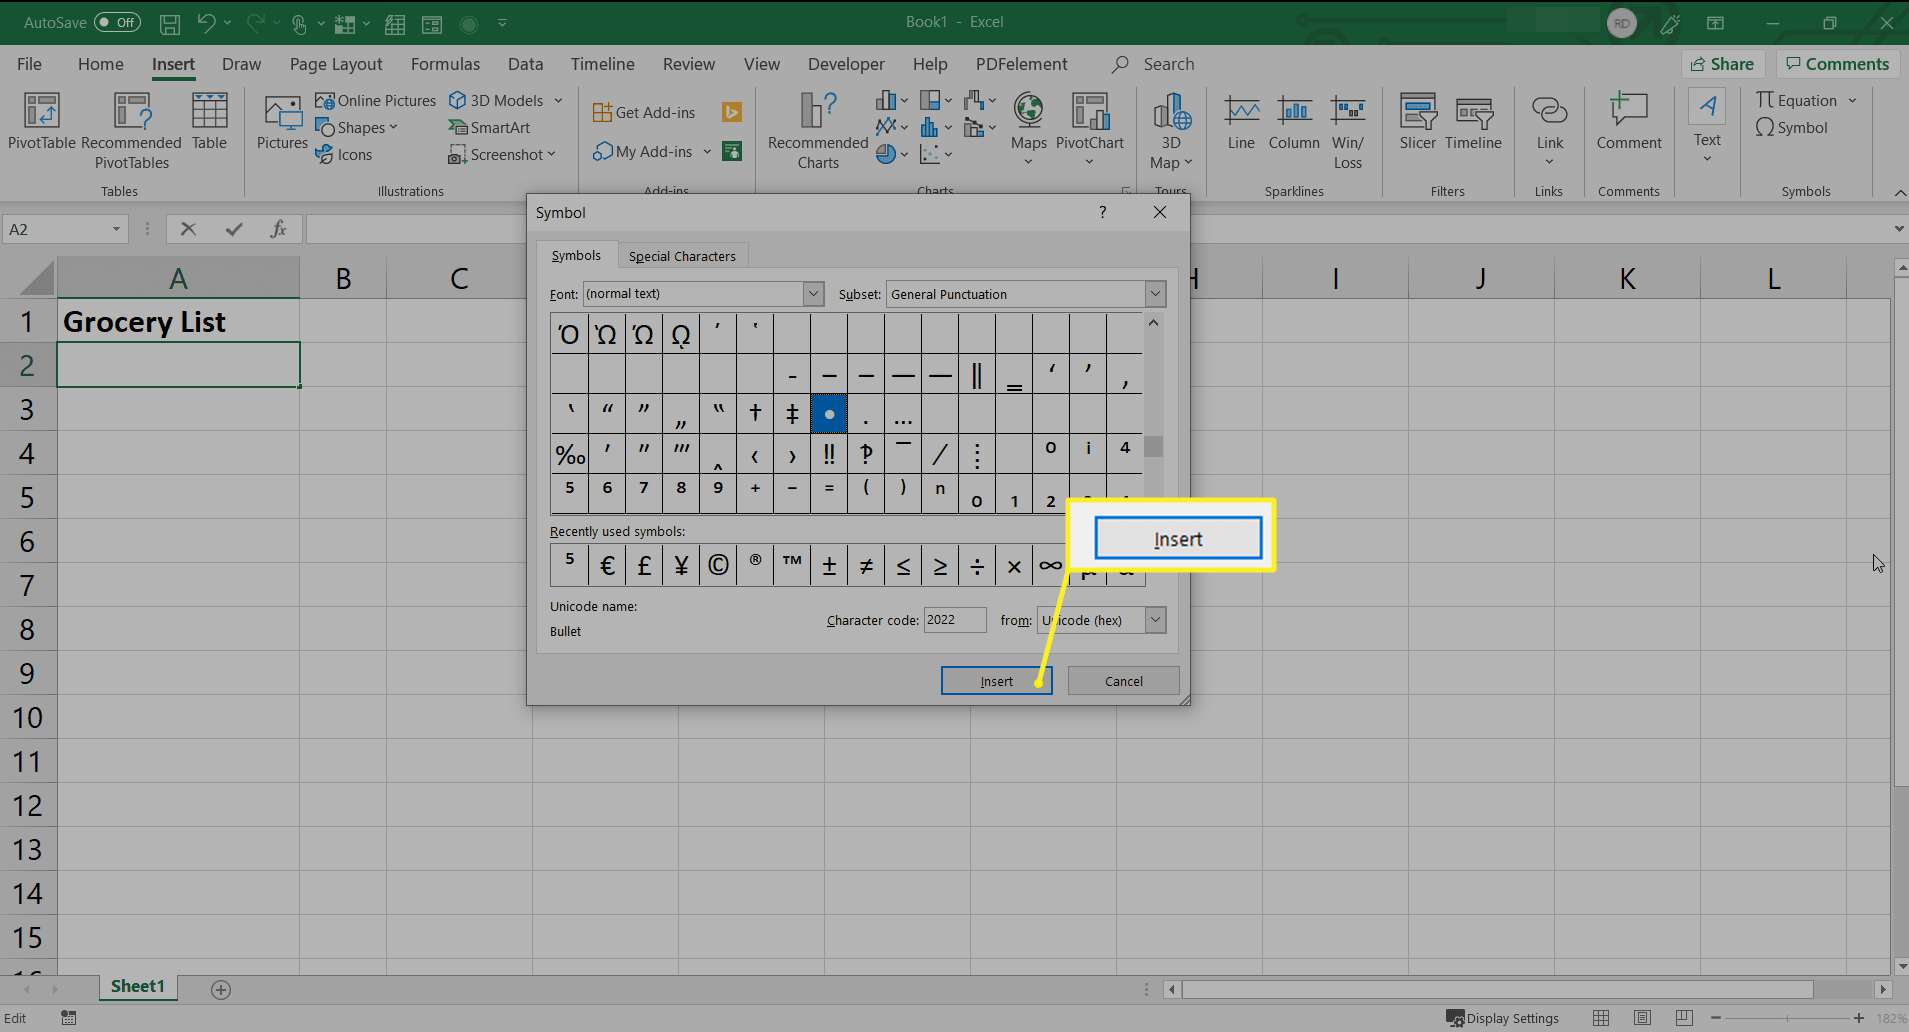Insert a PivotTable
The height and width of the screenshot is (1032, 1909).
[x=42, y=121]
